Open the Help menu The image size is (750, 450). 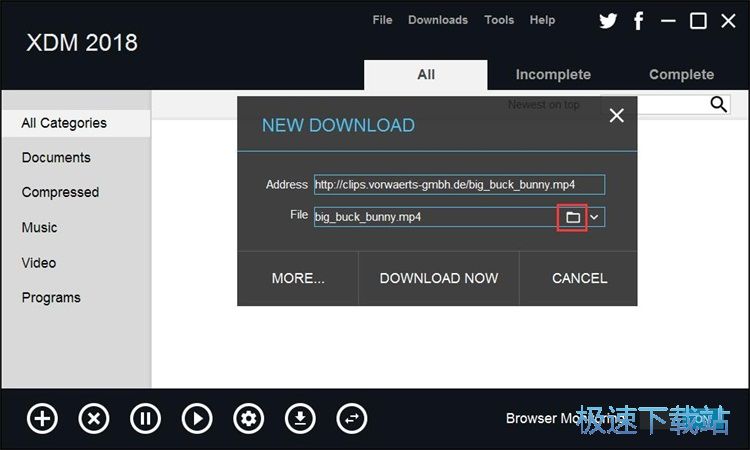[542, 20]
